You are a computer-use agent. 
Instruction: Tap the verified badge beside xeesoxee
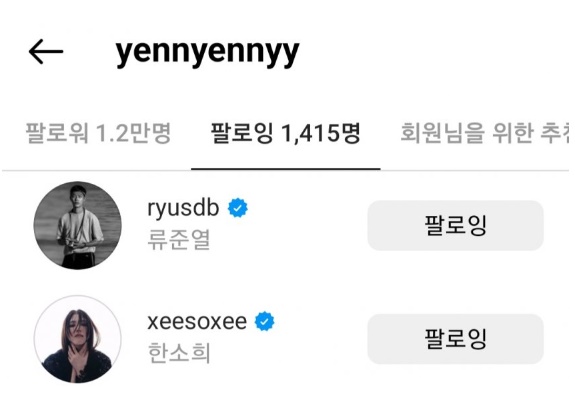tap(264, 321)
